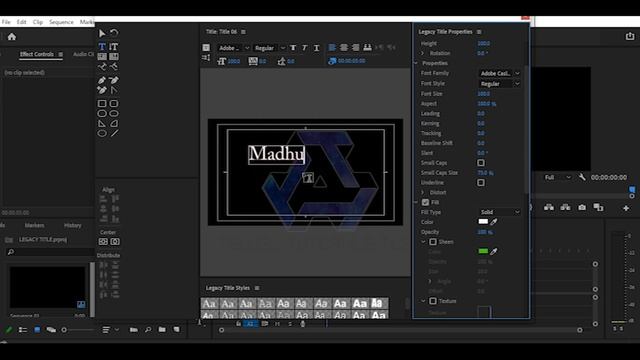Open the Full playback resolution dropdown
640x360 pixels.
tap(558, 178)
